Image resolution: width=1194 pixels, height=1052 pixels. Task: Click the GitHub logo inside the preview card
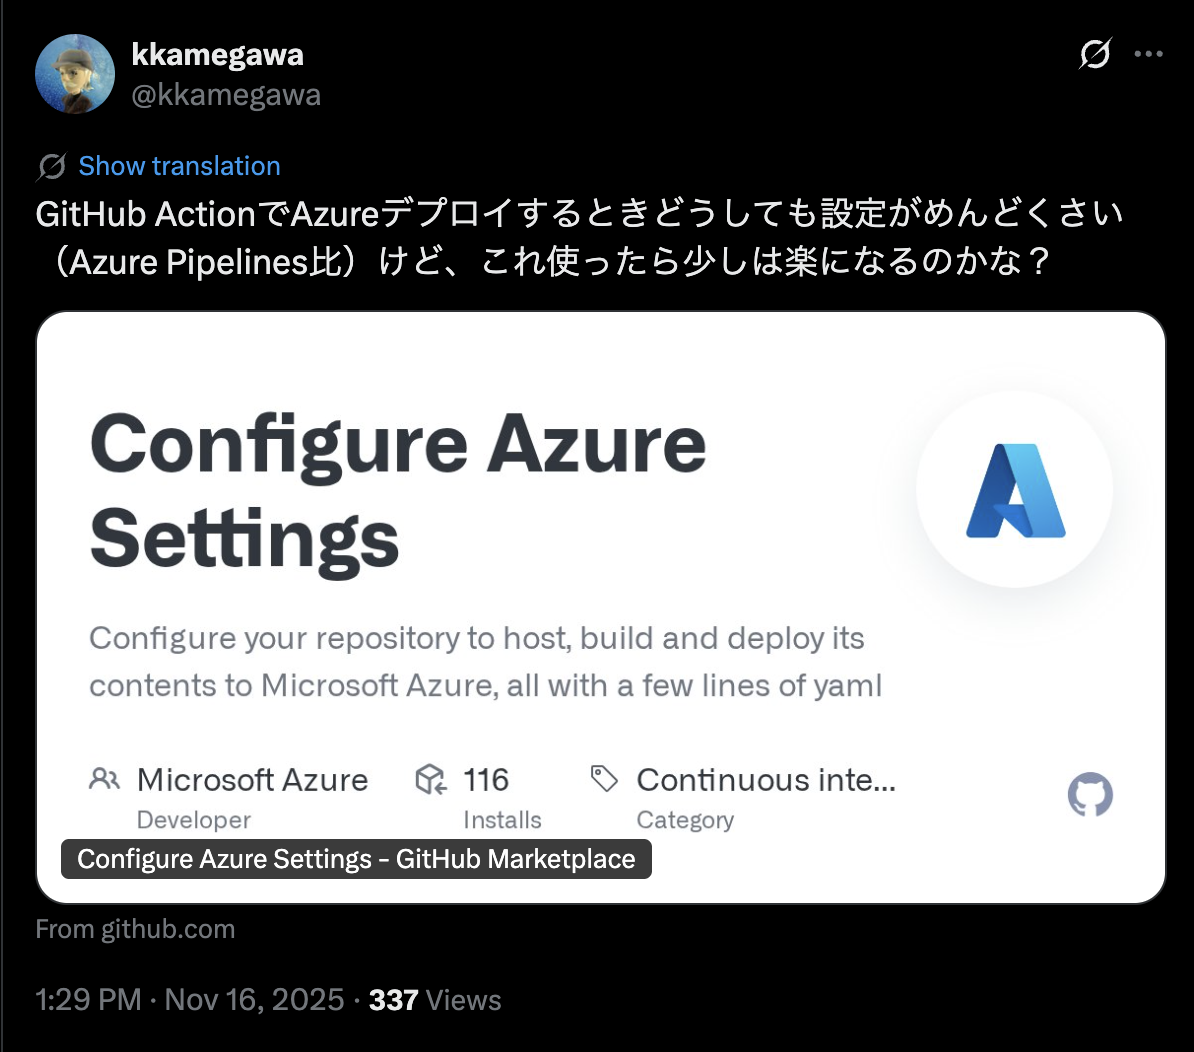coord(1090,794)
